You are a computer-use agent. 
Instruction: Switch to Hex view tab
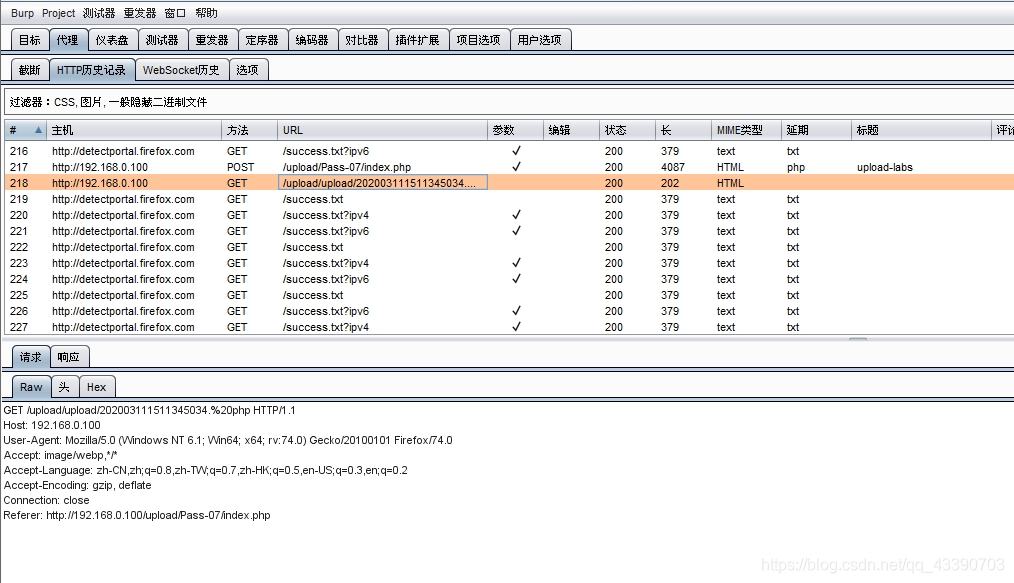click(x=96, y=387)
